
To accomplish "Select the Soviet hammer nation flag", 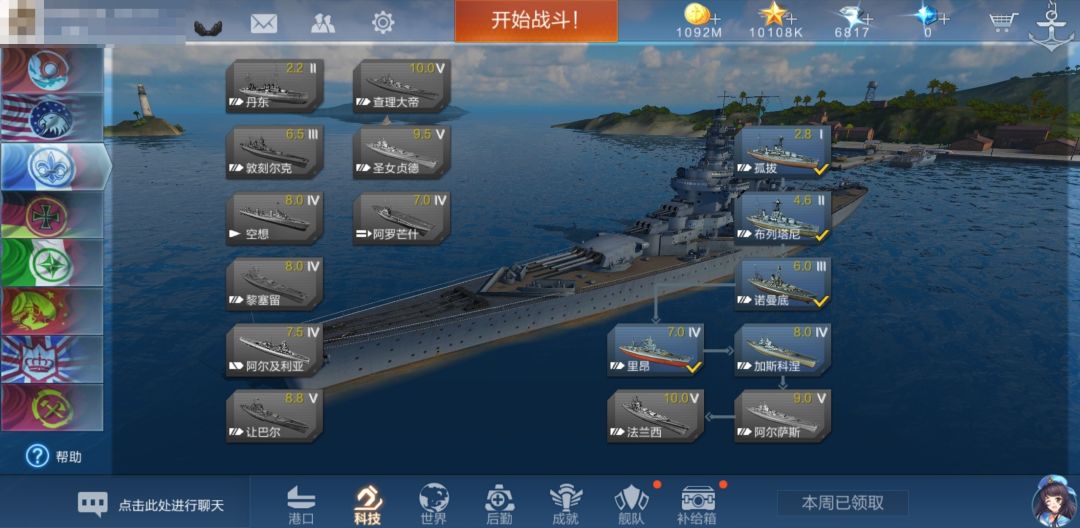I will pos(52,408).
